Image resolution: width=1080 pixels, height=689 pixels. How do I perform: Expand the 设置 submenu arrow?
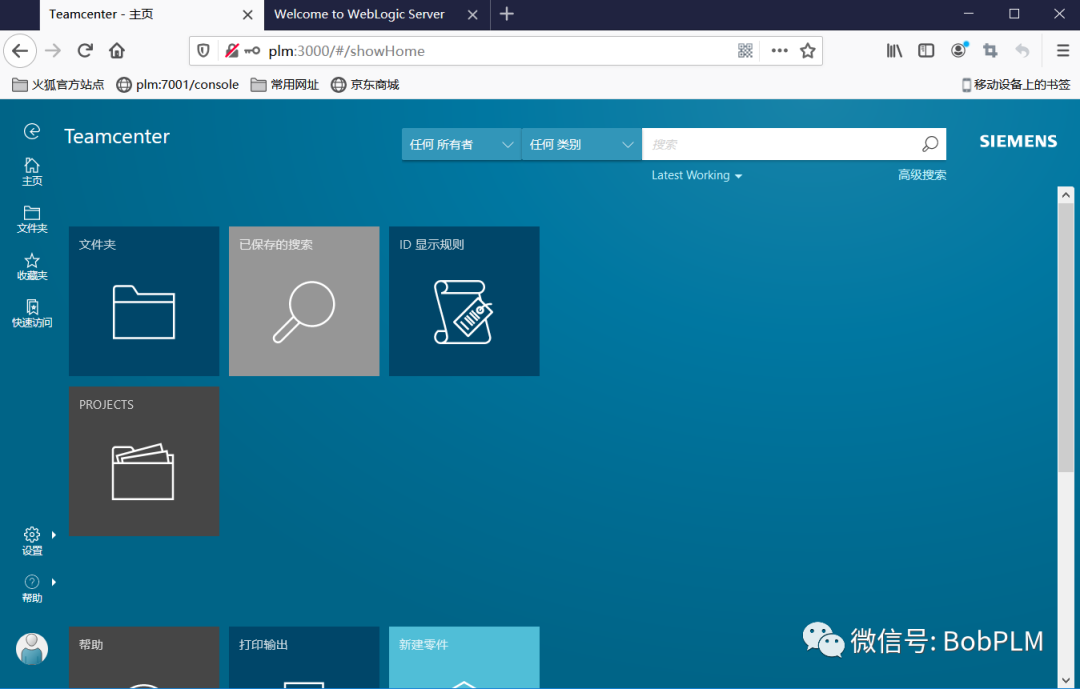[x=54, y=535]
